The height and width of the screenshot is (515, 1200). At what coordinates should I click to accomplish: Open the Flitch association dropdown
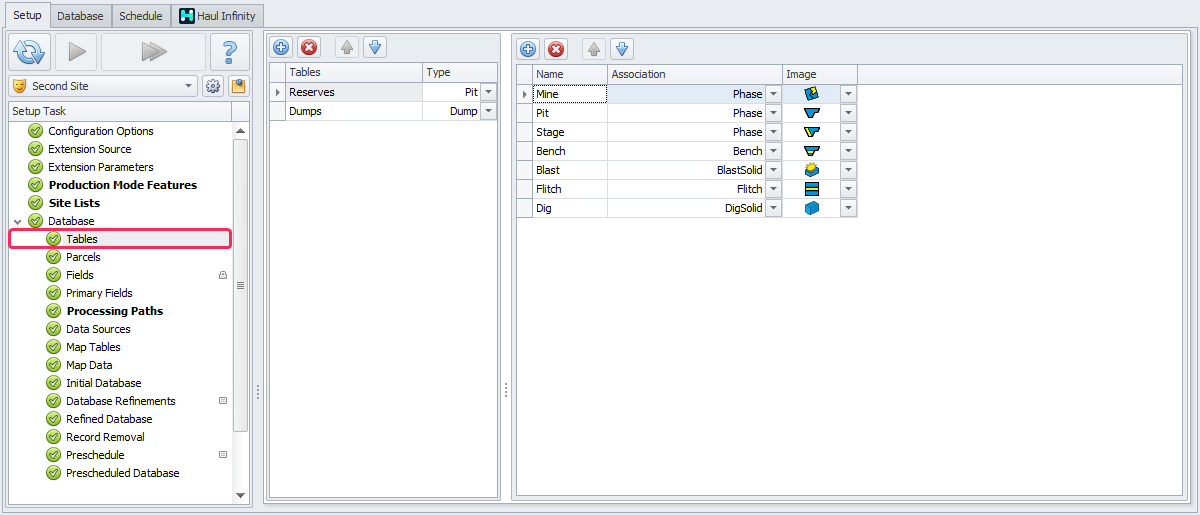pyautogui.click(x=773, y=189)
